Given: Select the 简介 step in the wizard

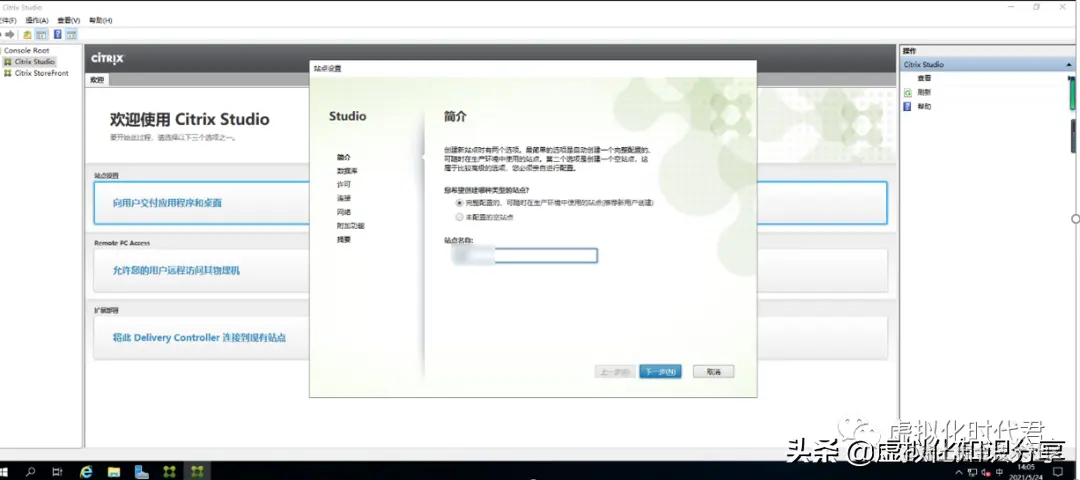Looking at the screenshot, I should [344, 157].
